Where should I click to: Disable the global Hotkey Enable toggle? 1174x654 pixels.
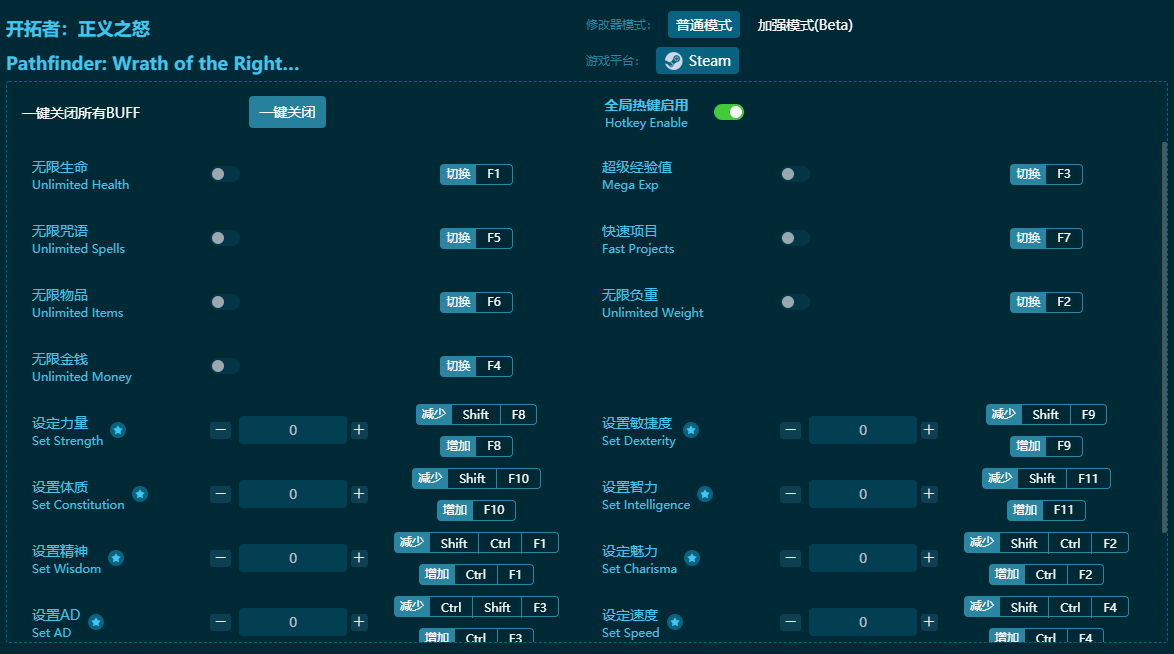(729, 112)
